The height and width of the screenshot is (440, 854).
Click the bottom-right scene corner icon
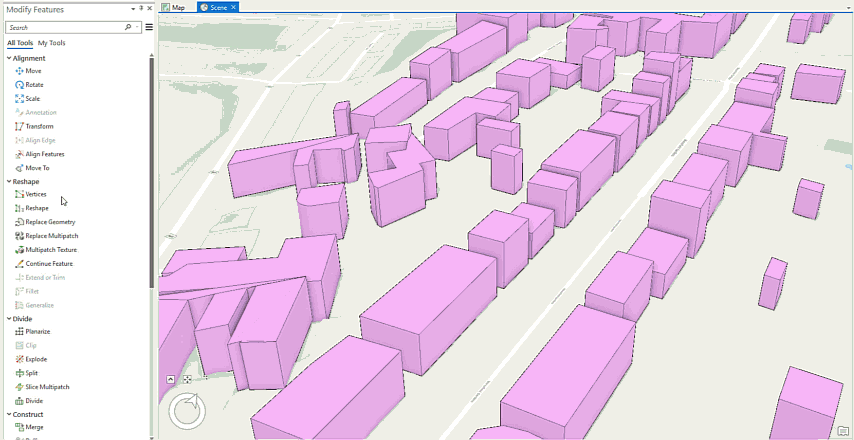(843, 431)
